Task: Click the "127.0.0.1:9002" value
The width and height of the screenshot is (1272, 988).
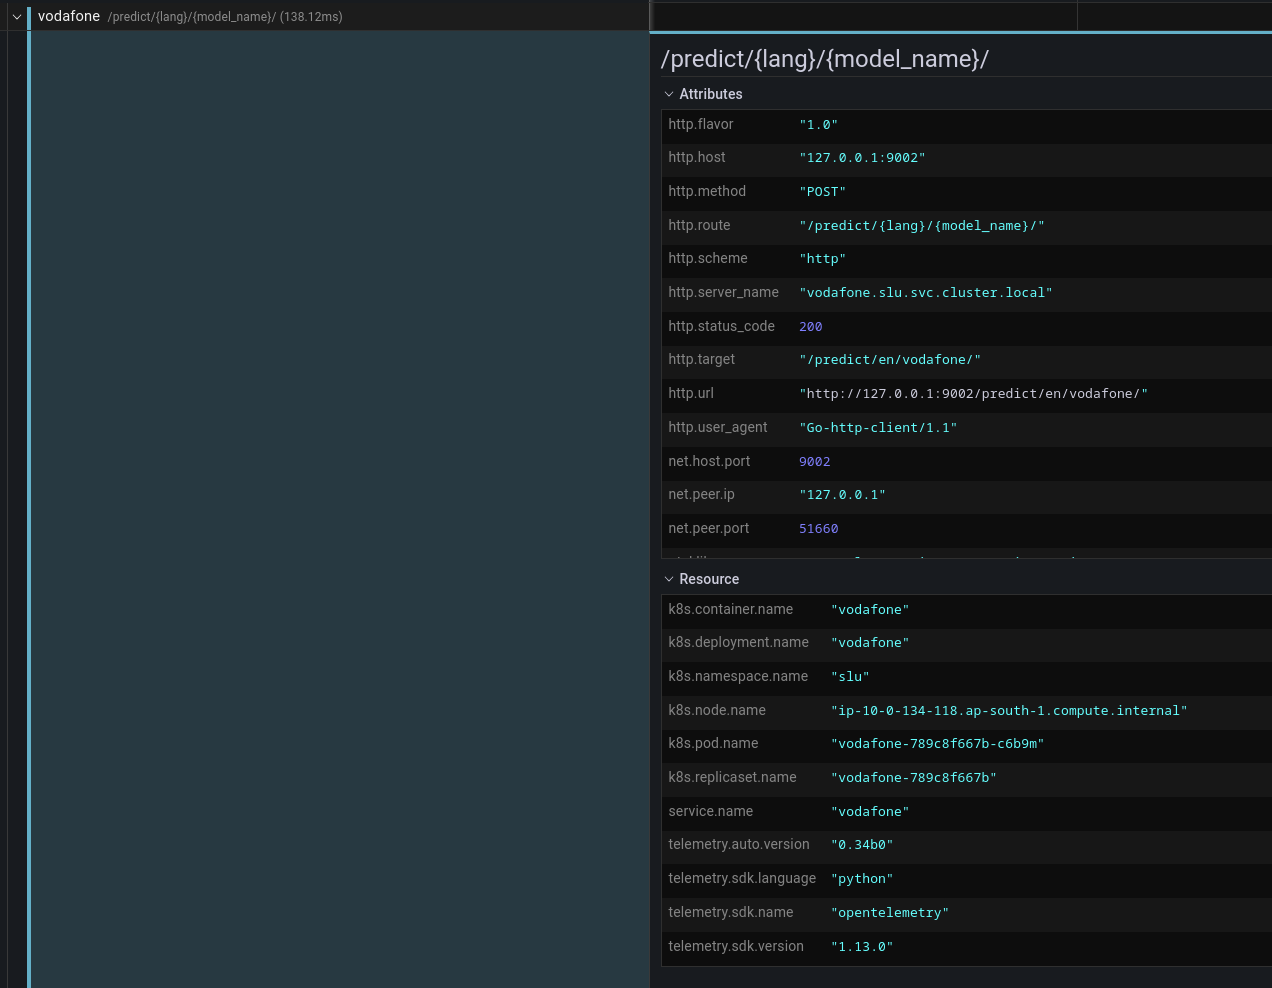Action: pos(862,158)
